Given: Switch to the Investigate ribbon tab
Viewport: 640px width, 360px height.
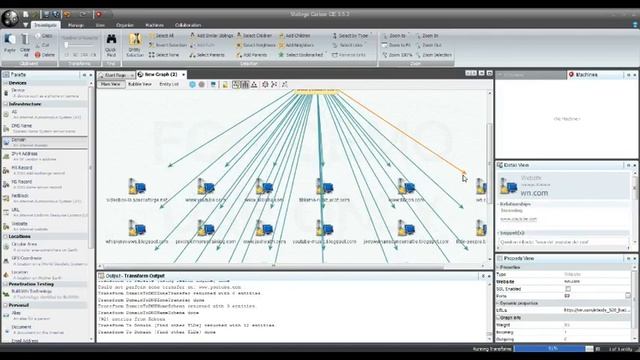Looking at the screenshot, I should (45, 25).
